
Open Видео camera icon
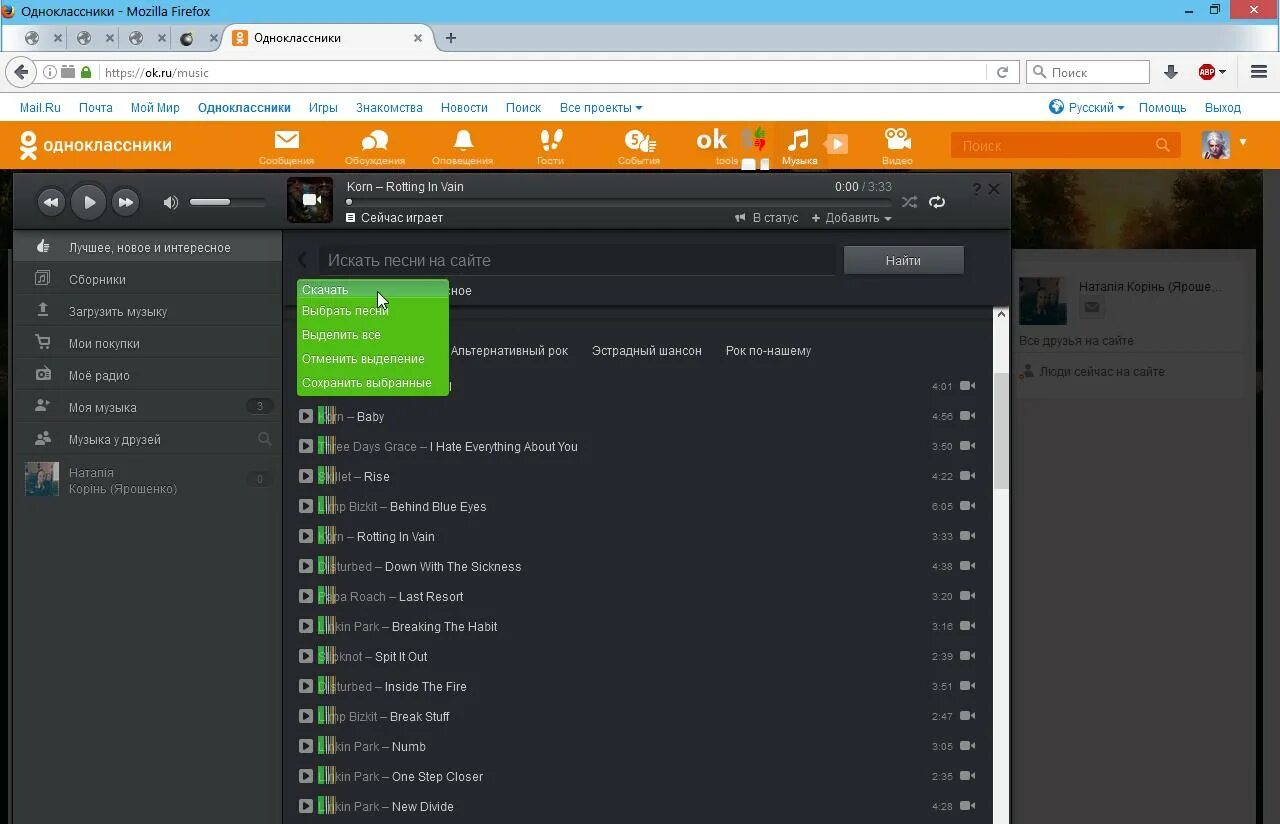897,146
